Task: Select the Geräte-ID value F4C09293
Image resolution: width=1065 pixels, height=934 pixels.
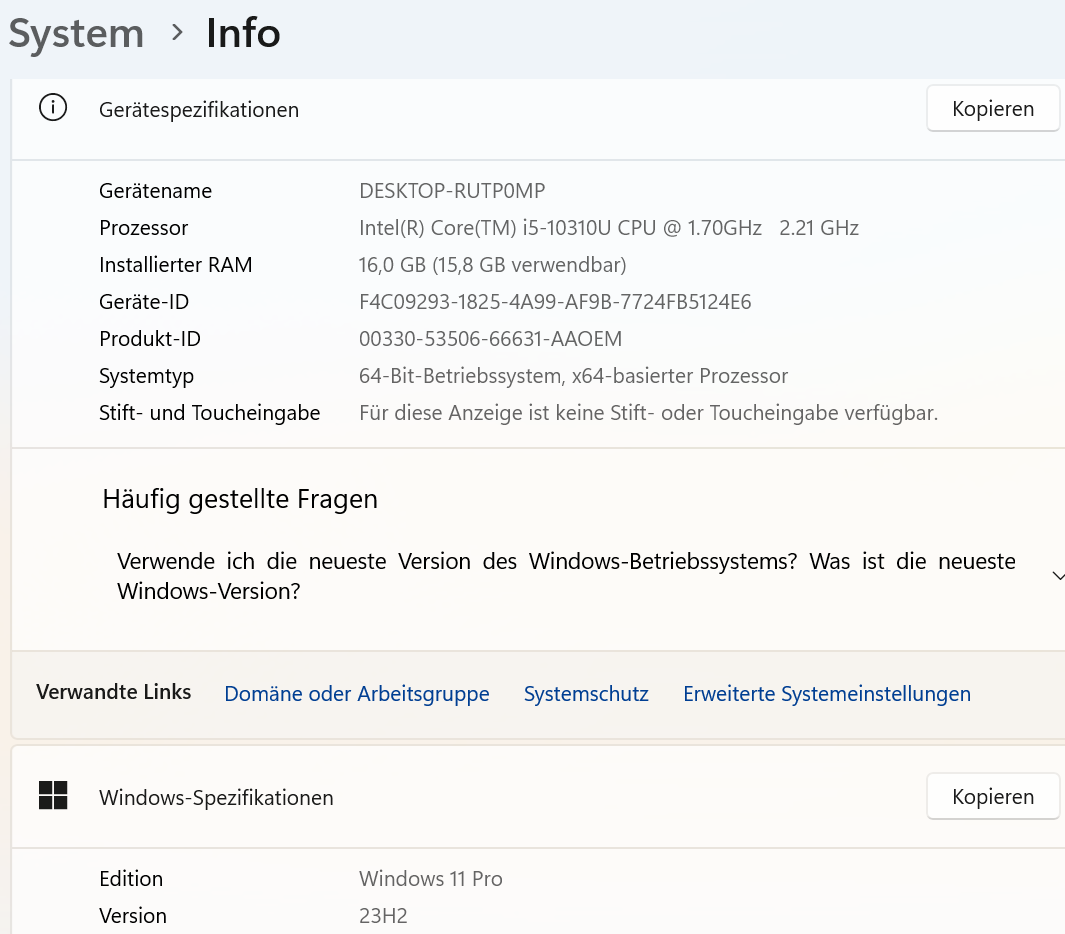Action: coord(555,302)
